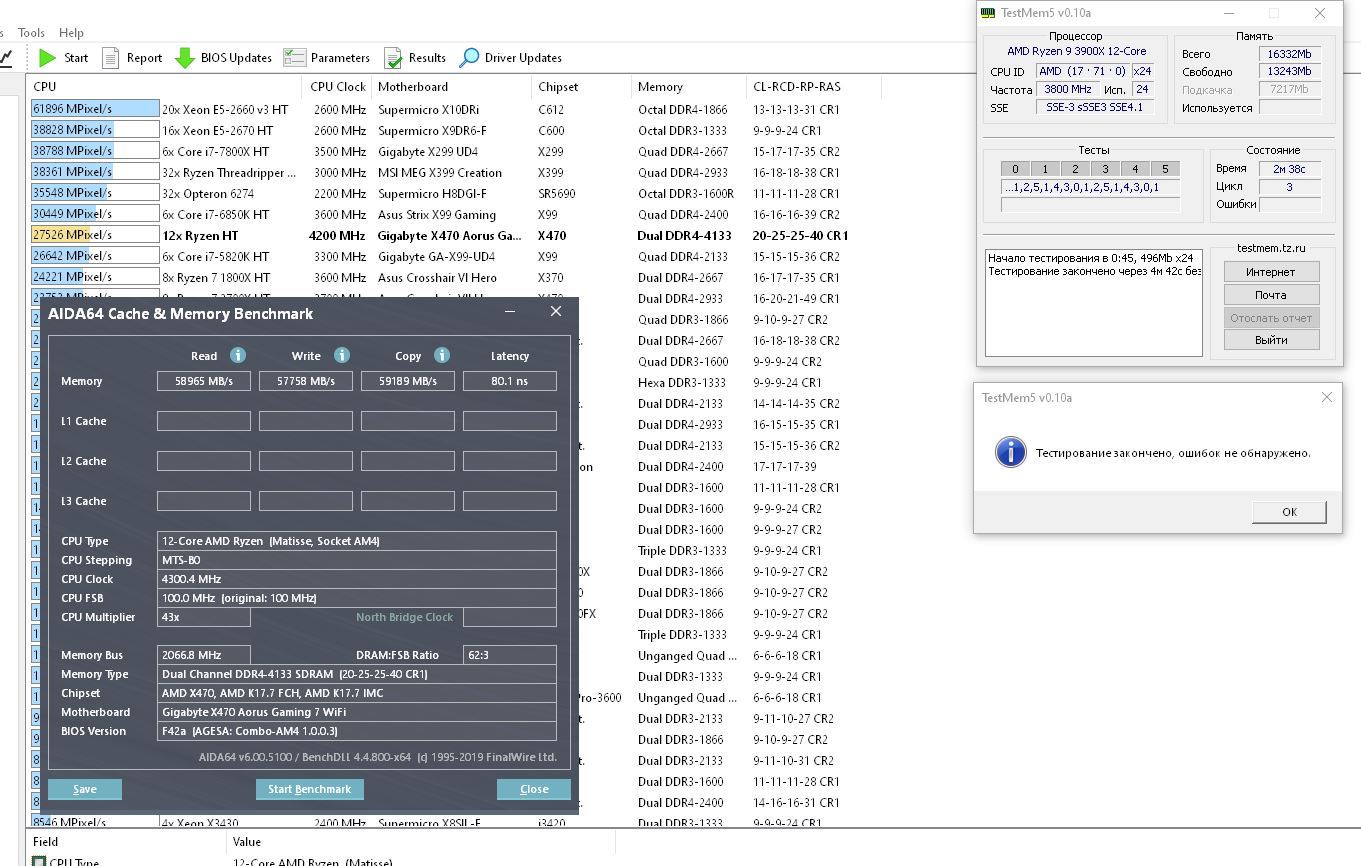This screenshot has width=1361, height=866.
Task: Click the Memory Read value 58965 MB/s
Action: pos(204,381)
